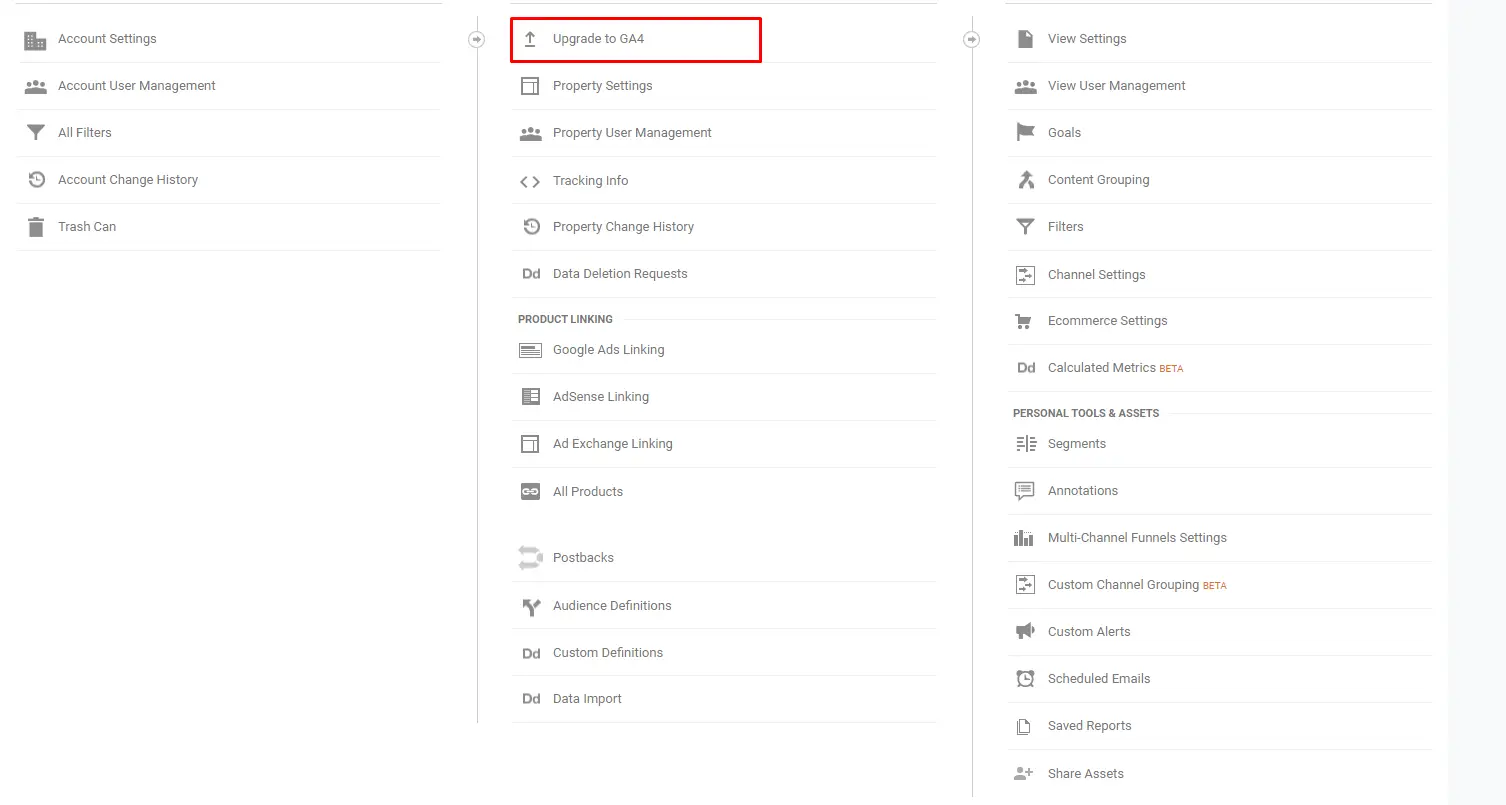Click the Upgrade to GA4 upload arrow icon
The image size is (1506, 805).
coord(530,40)
